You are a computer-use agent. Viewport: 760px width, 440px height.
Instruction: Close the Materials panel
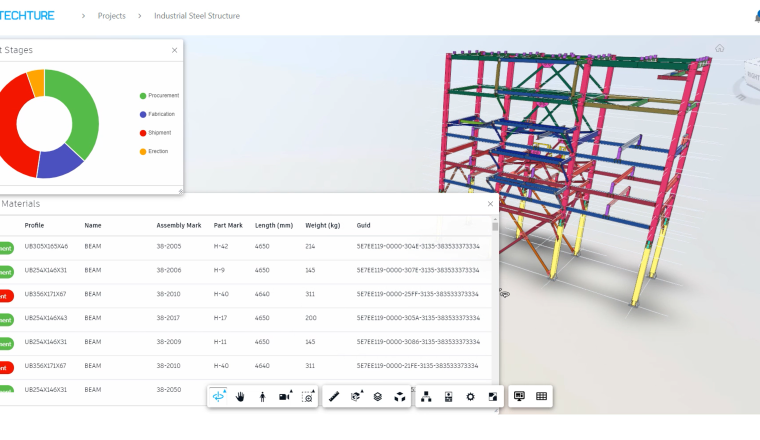[x=490, y=204]
